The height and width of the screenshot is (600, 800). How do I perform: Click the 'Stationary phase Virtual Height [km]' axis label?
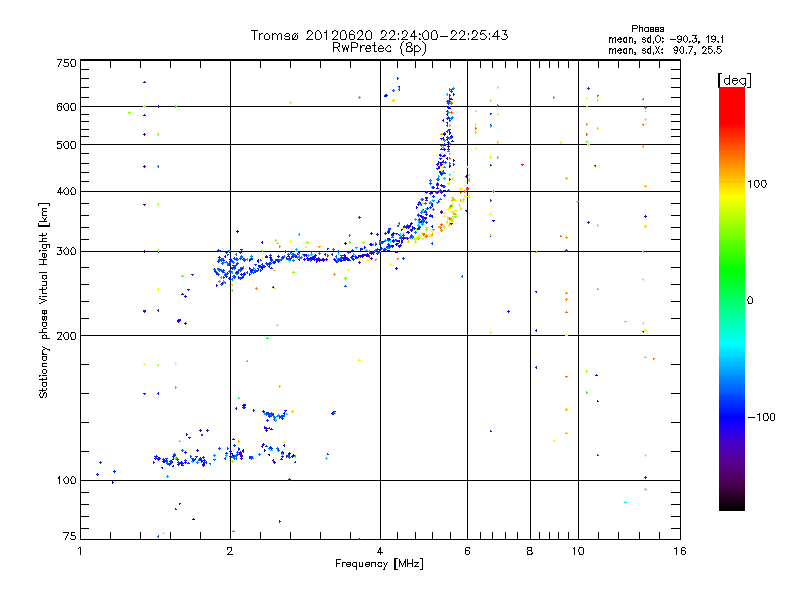point(43,300)
